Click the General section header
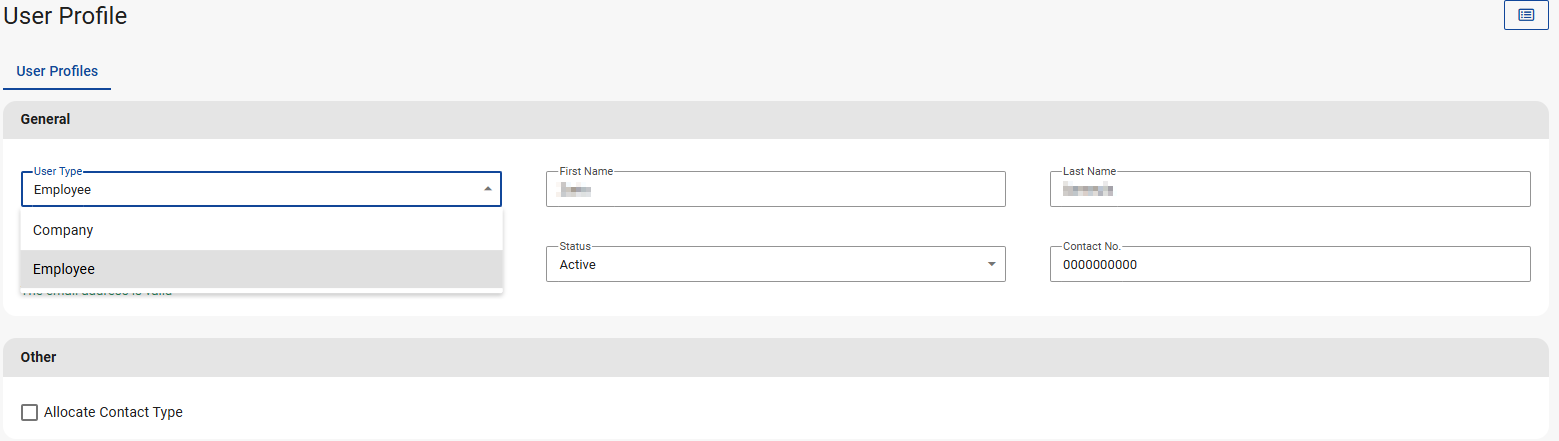 point(46,119)
